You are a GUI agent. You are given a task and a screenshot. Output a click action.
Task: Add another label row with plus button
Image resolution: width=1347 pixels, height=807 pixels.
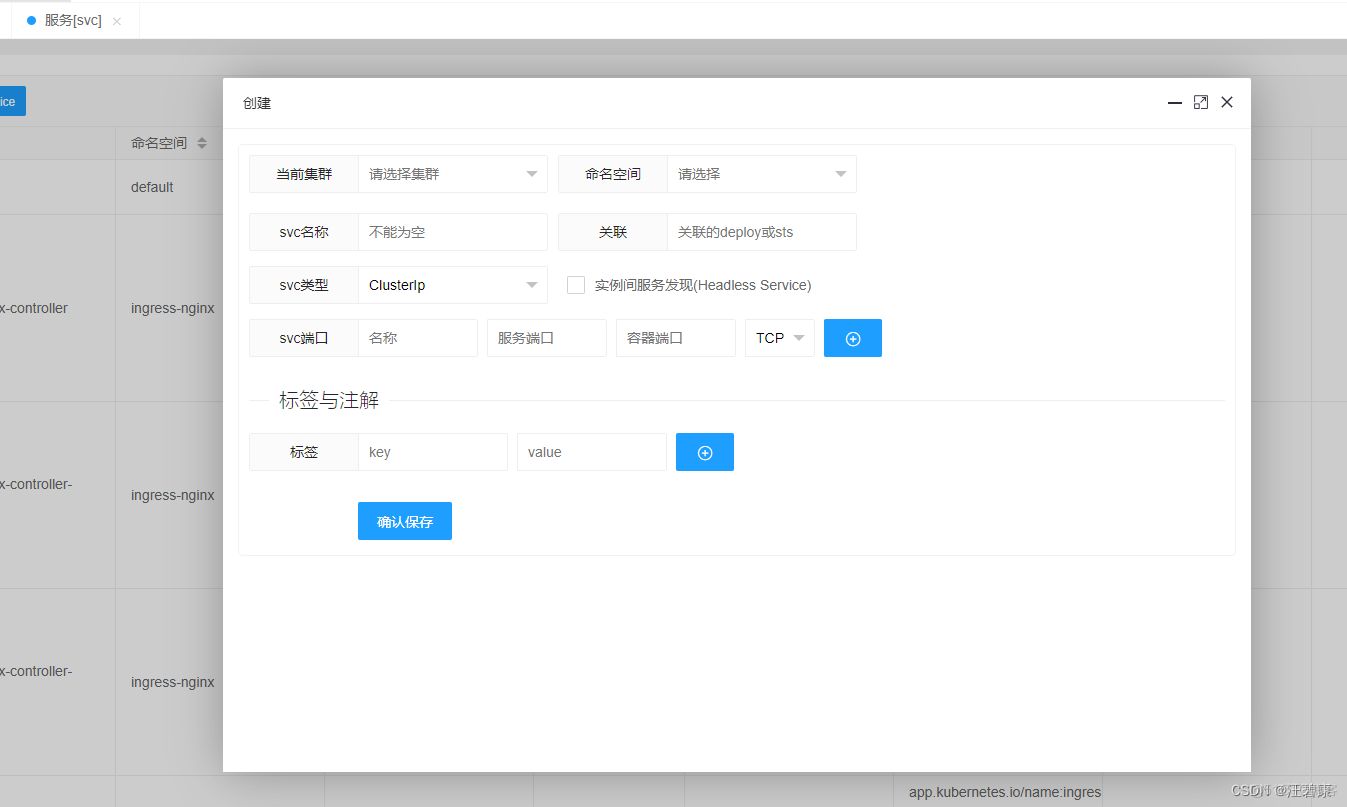[x=705, y=452]
